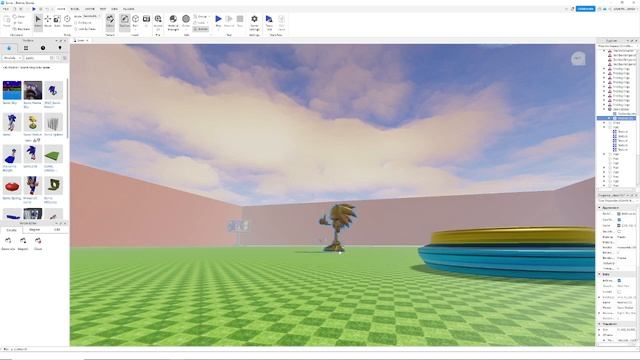Click the Undo arrow in quick-access bar

point(47,9)
